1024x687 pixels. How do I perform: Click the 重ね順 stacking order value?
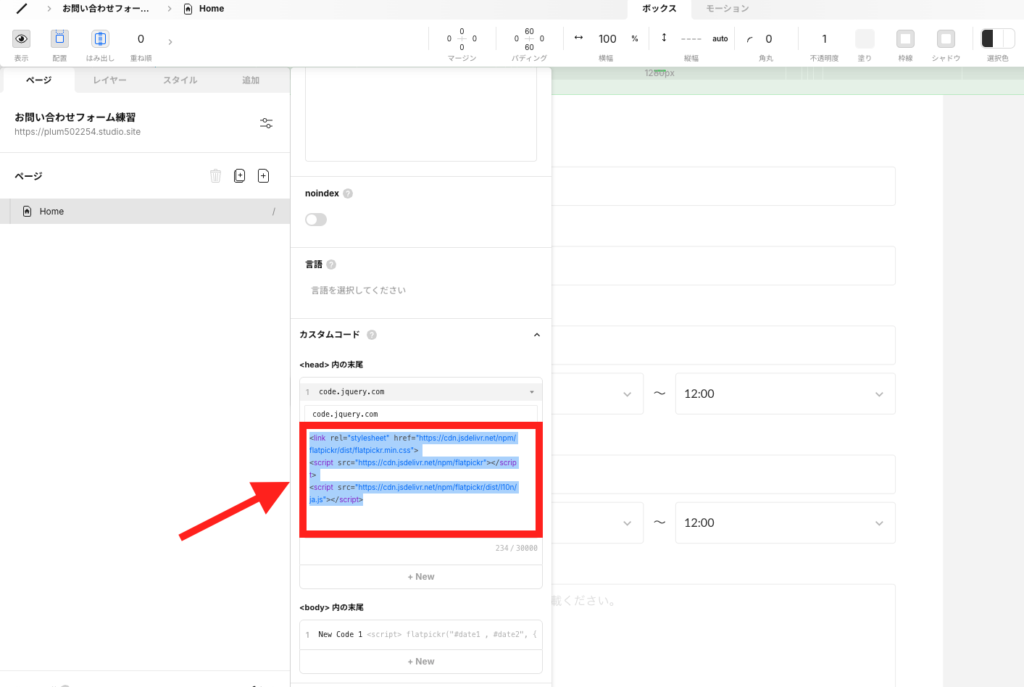(x=140, y=39)
